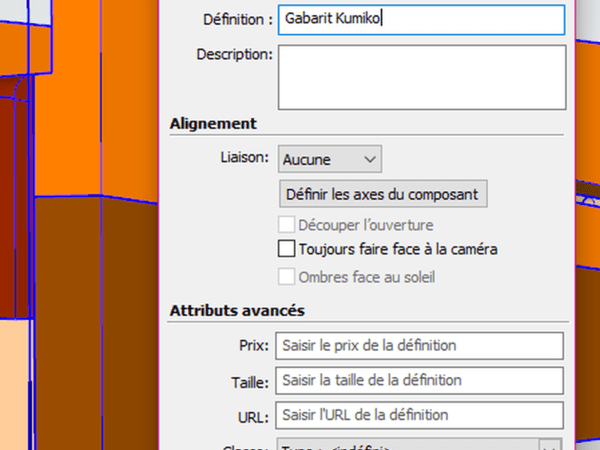Toggle Ombres face au soleil checkbox
The width and height of the screenshot is (600, 450).
point(287,277)
